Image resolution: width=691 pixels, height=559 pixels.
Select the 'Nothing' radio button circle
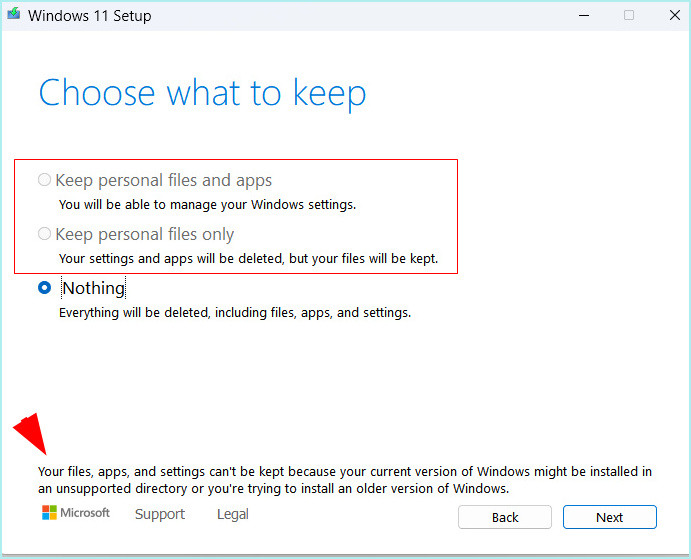[44, 287]
